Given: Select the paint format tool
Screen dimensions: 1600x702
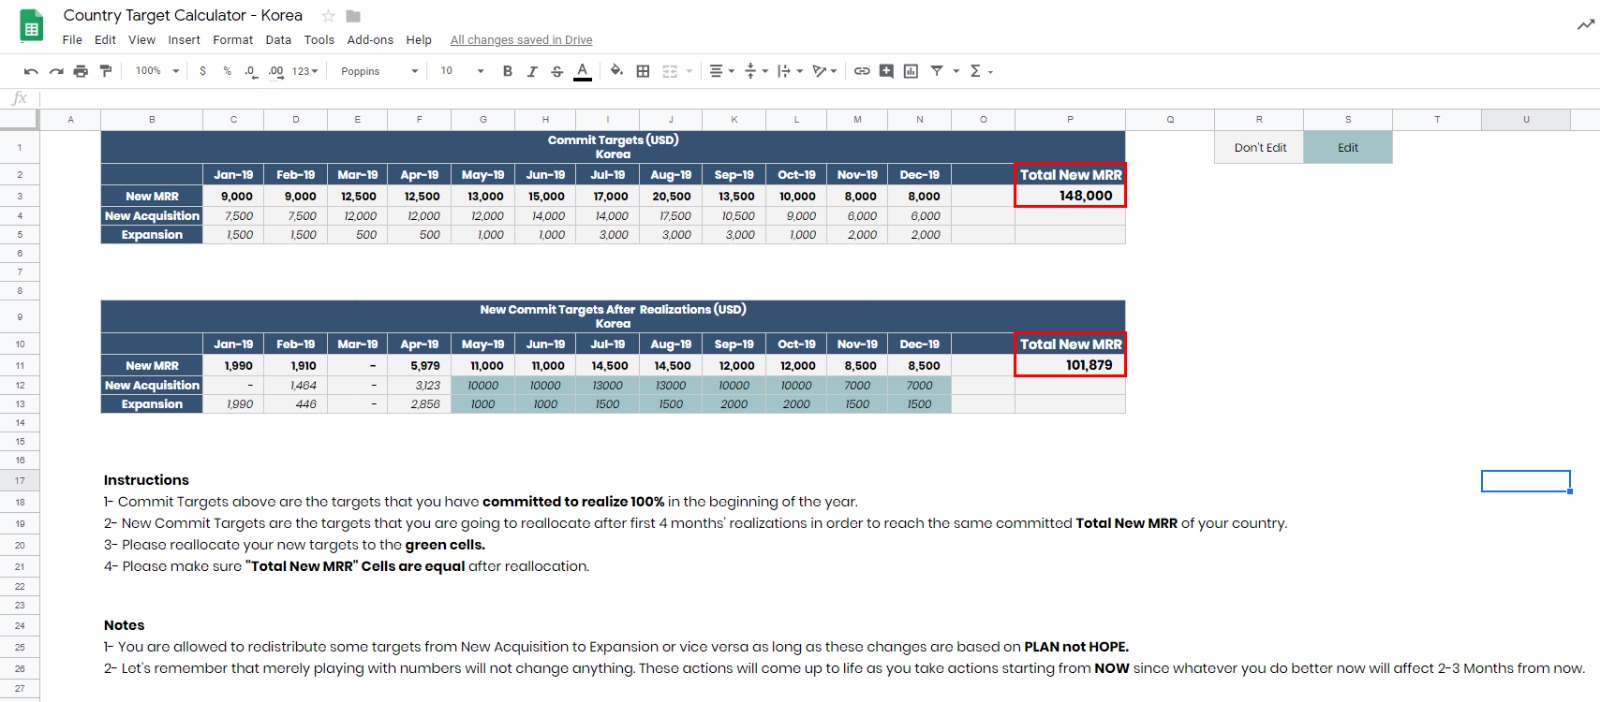Looking at the screenshot, I should tap(105, 71).
